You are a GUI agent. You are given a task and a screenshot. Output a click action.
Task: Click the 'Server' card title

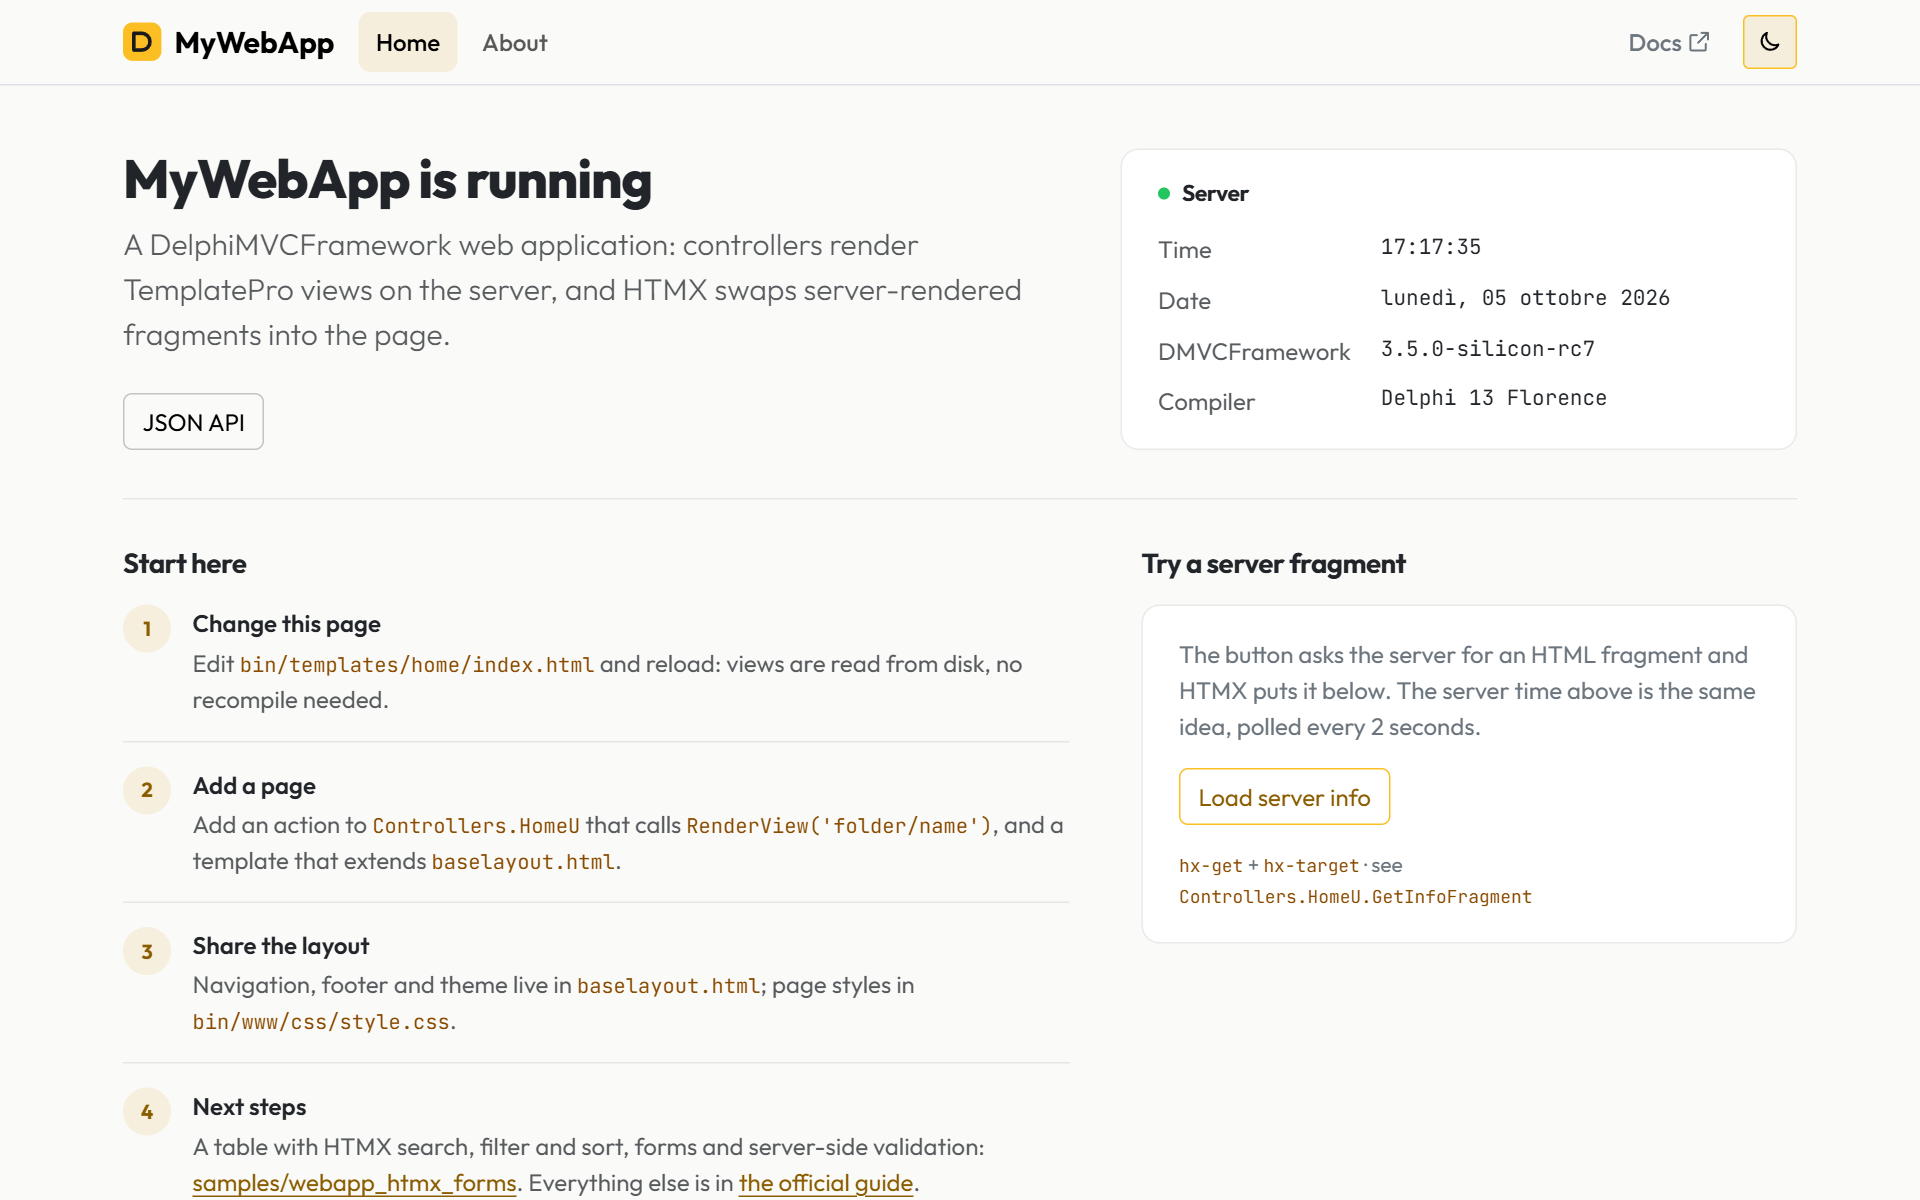(1215, 194)
